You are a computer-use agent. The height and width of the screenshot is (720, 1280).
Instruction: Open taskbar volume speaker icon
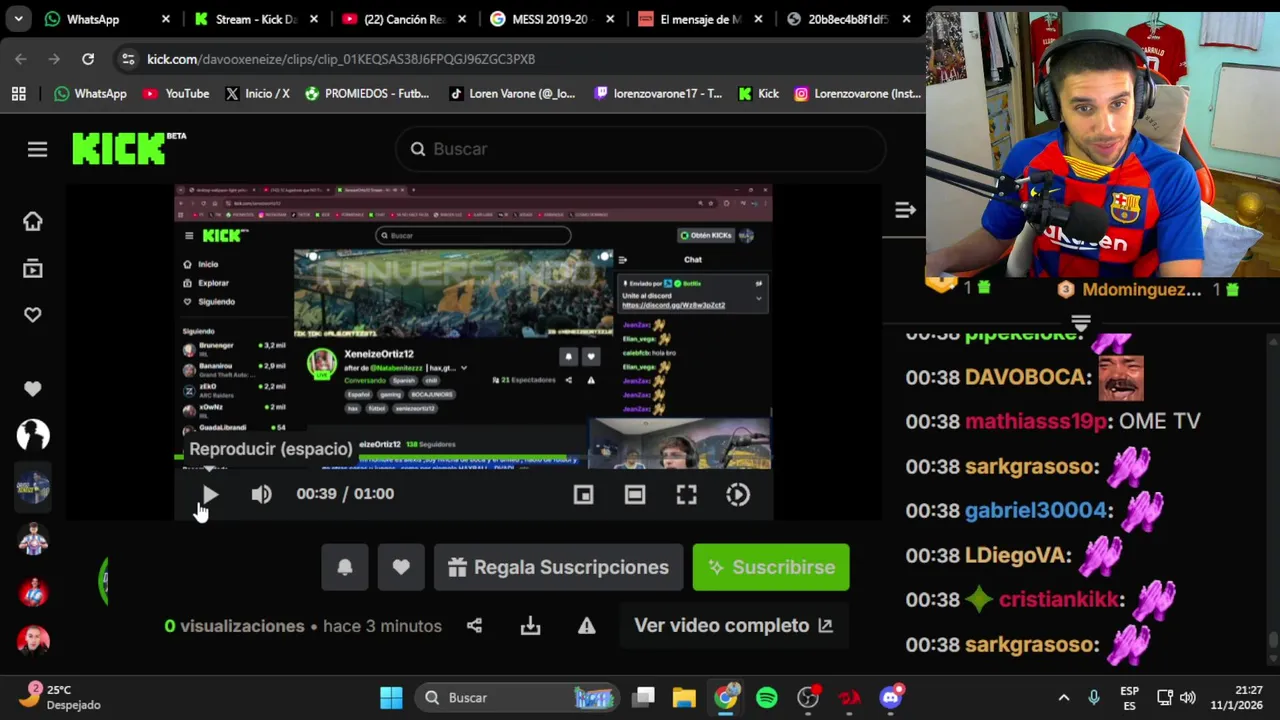(1188, 698)
